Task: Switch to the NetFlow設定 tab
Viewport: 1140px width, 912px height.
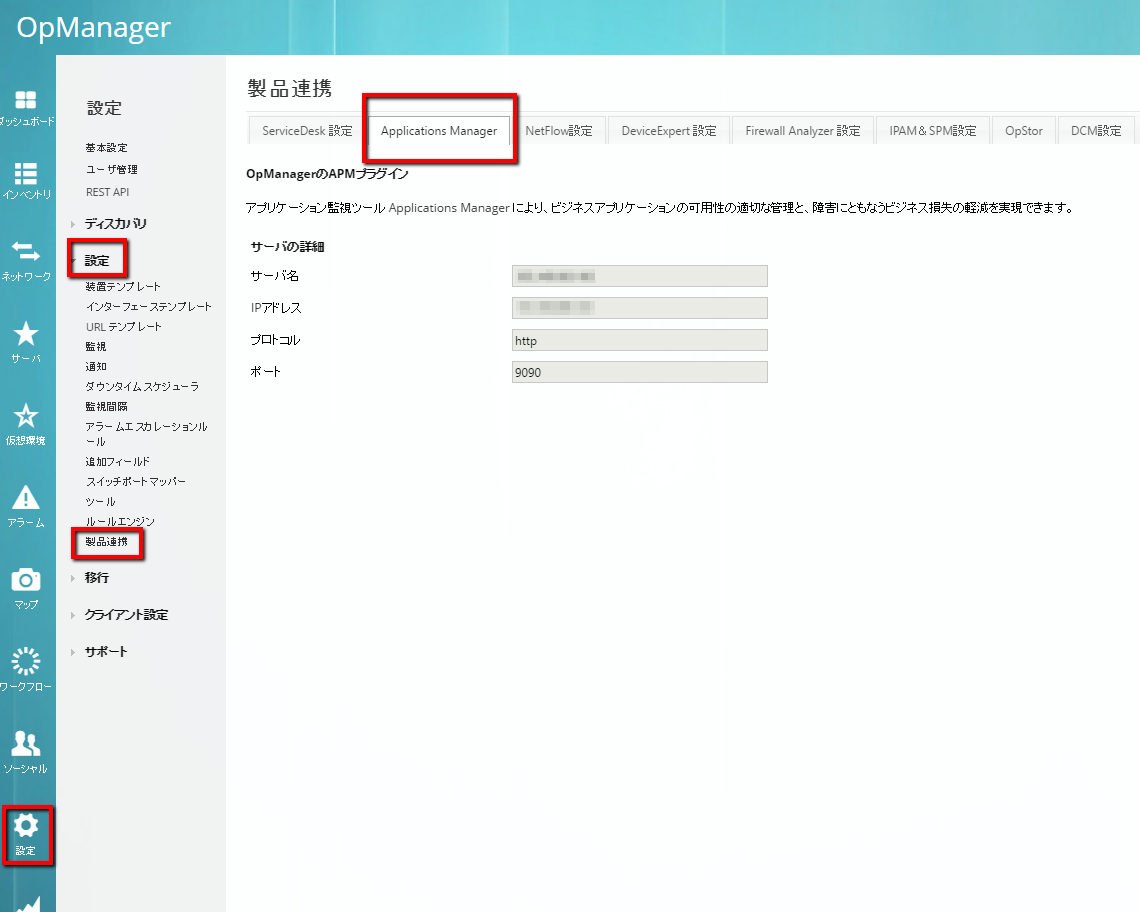Action: 558,130
